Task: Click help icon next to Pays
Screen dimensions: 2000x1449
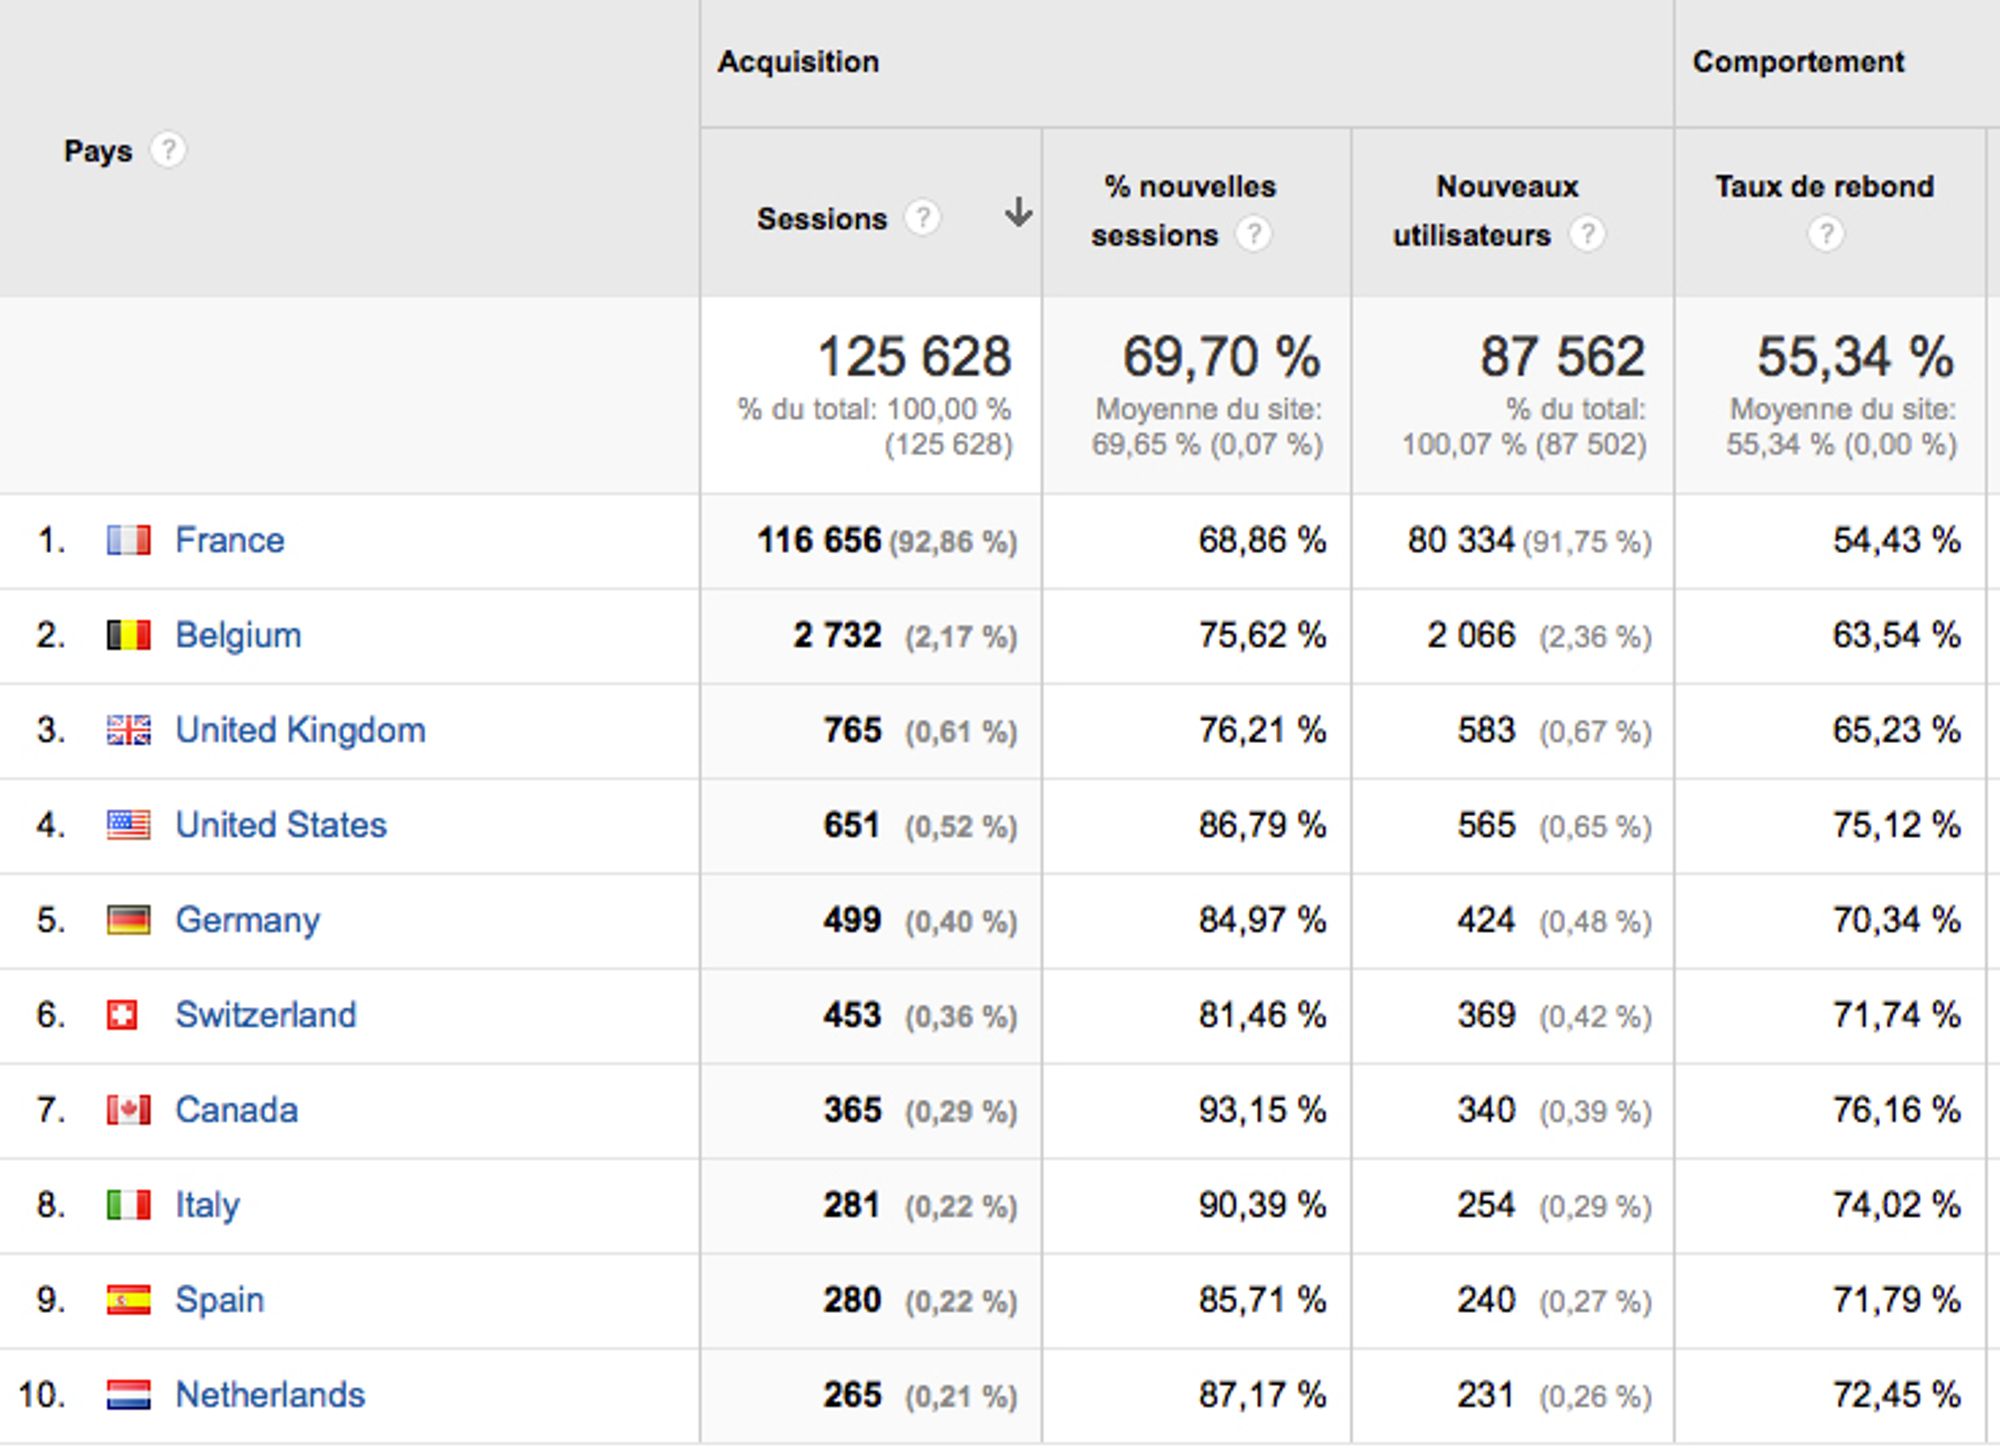Action: click(x=168, y=151)
